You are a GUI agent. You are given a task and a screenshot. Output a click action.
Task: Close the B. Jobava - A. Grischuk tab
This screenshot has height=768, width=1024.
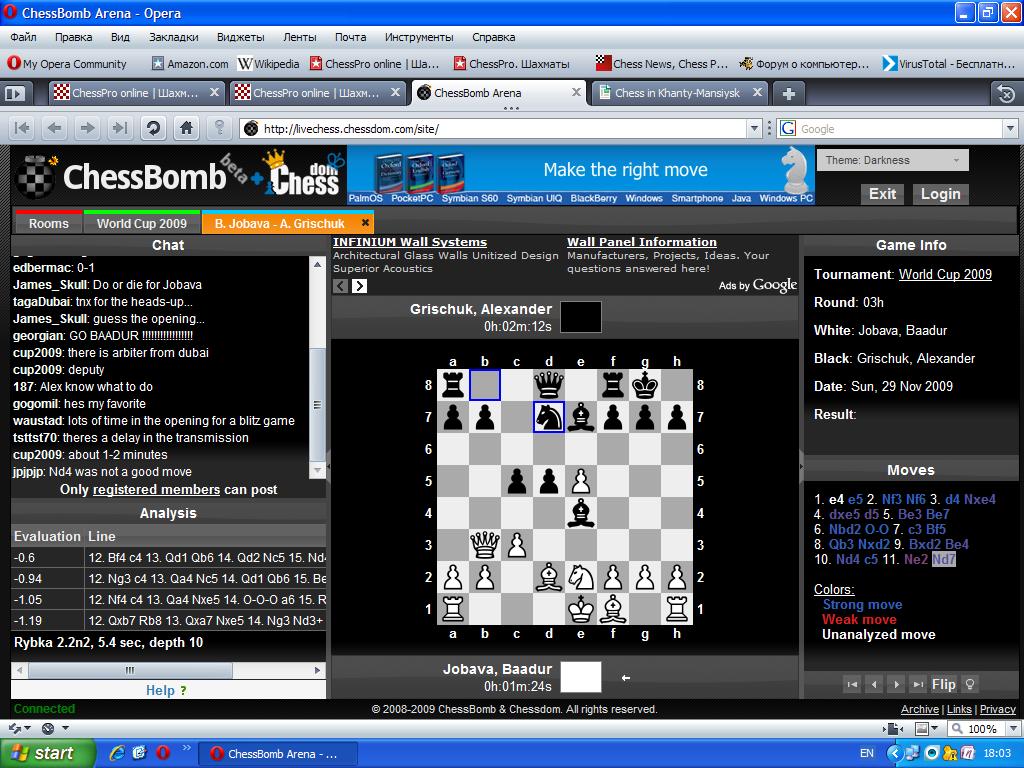pyautogui.click(x=366, y=223)
